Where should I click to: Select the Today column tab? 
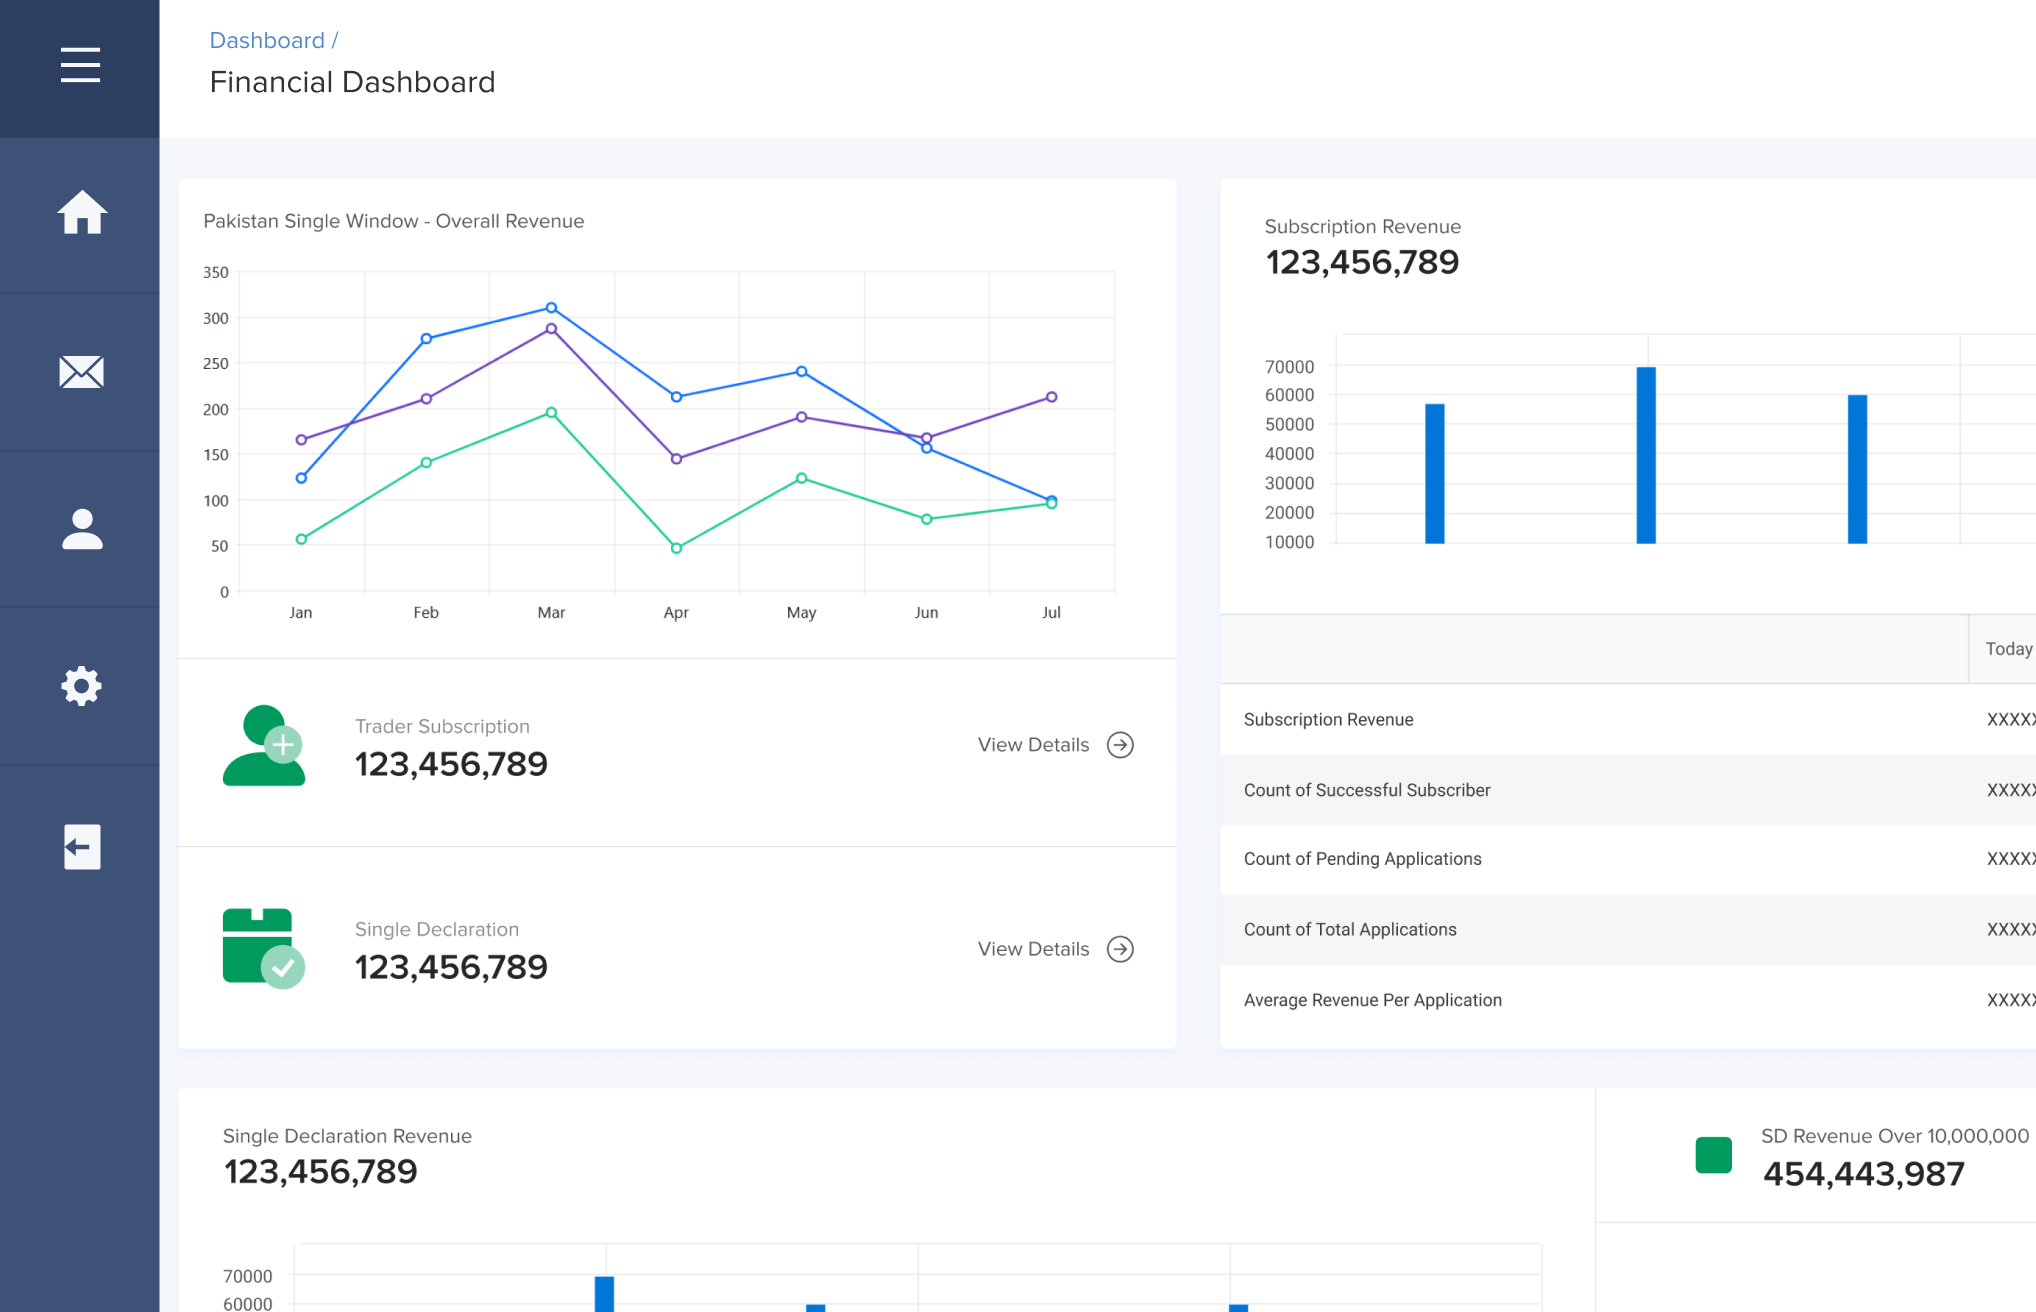click(2008, 649)
